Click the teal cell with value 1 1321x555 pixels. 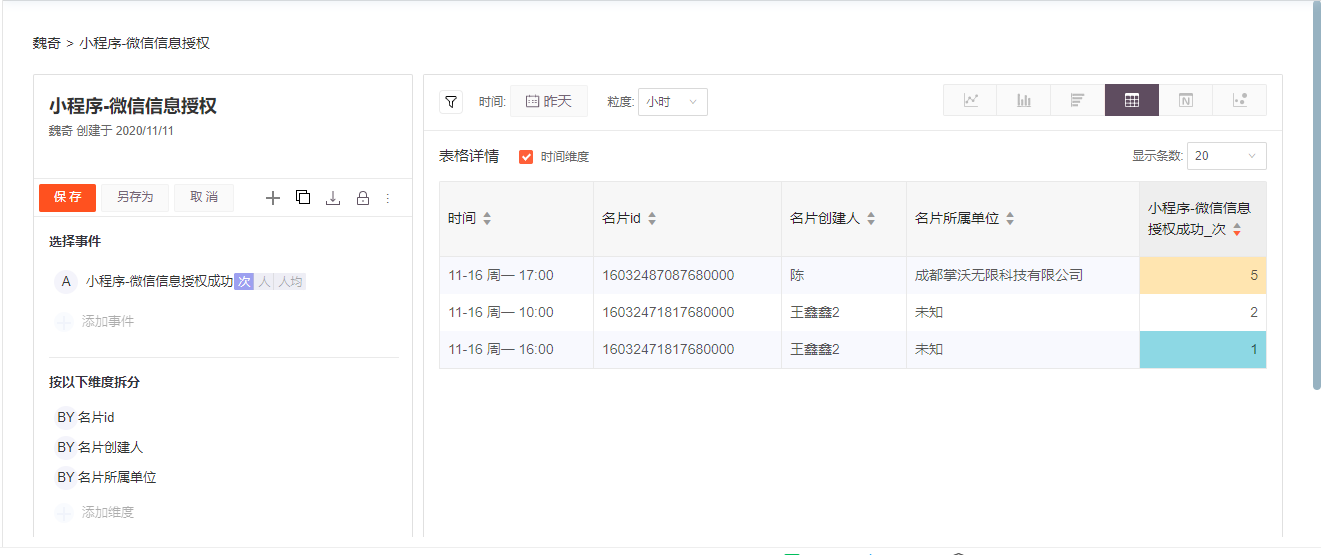click(1203, 349)
